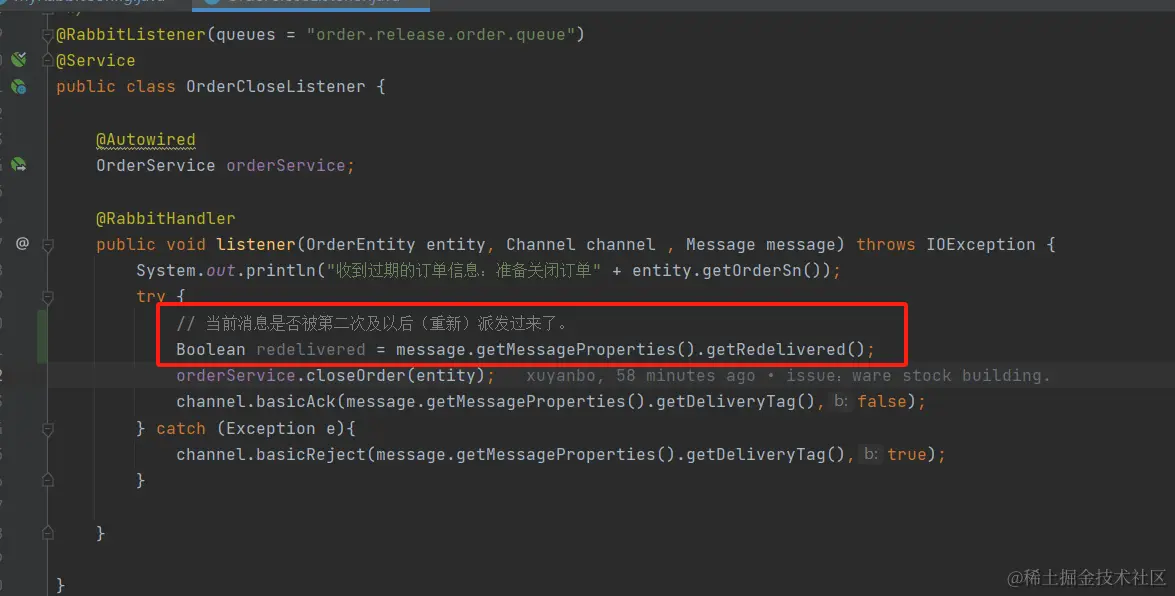The width and height of the screenshot is (1175, 596).
Task: Click the Spring class gutter icon beside OrderCloseListener
Action: coord(19,86)
